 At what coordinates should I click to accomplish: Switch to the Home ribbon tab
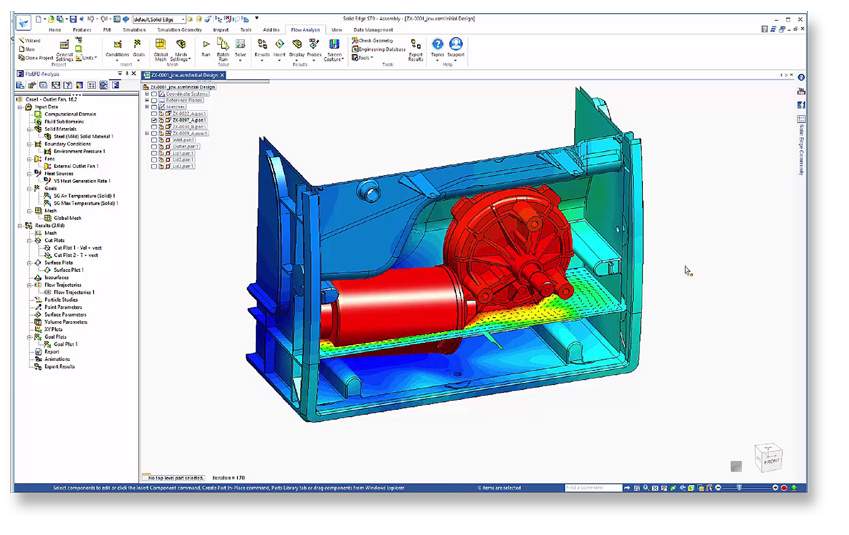tap(55, 30)
